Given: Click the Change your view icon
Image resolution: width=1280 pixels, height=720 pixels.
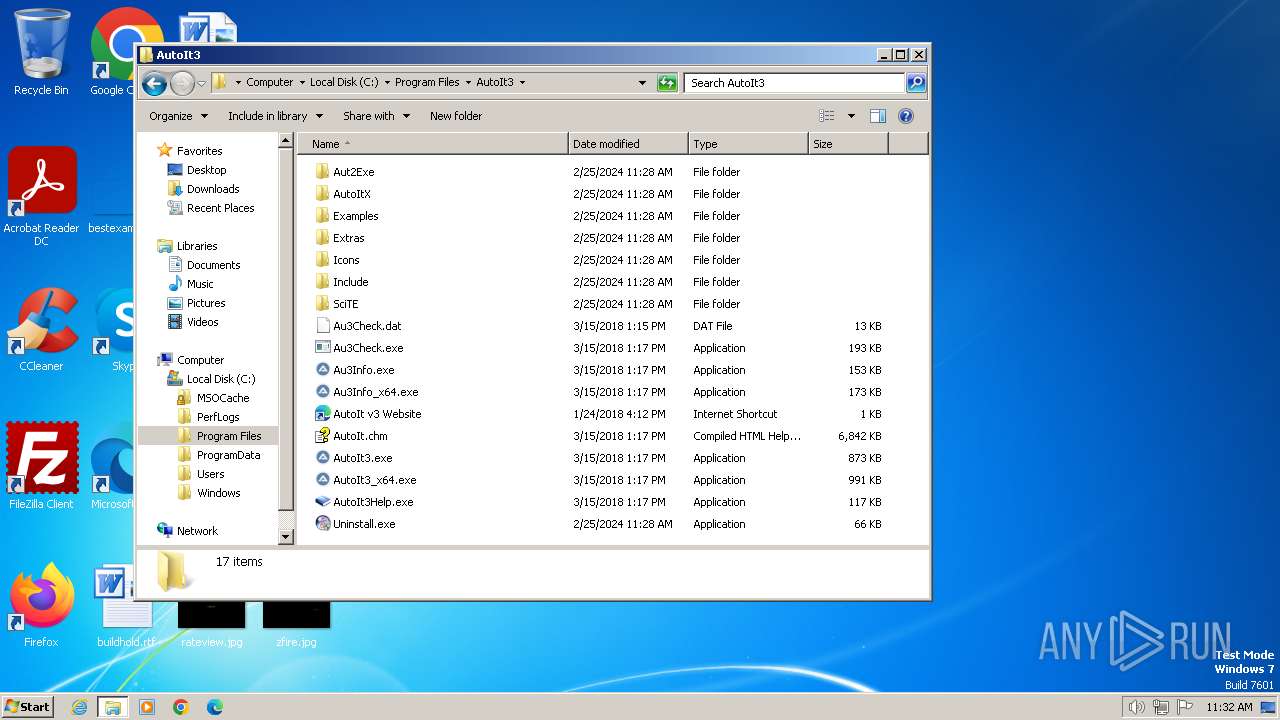Looking at the screenshot, I should tap(827, 116).
